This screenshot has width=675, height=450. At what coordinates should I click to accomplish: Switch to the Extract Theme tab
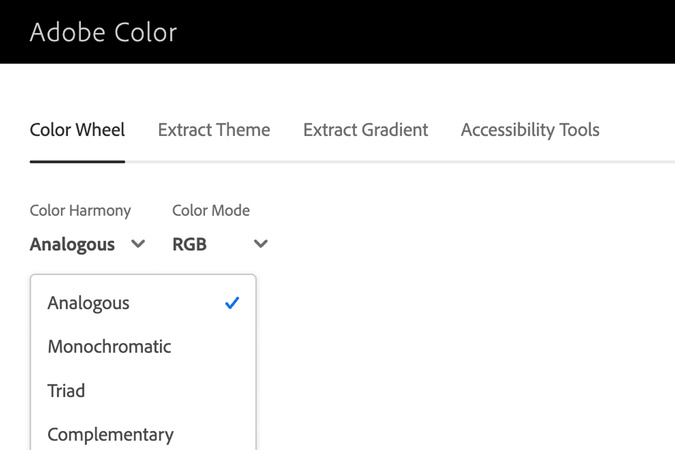click(x=214, y=130)
